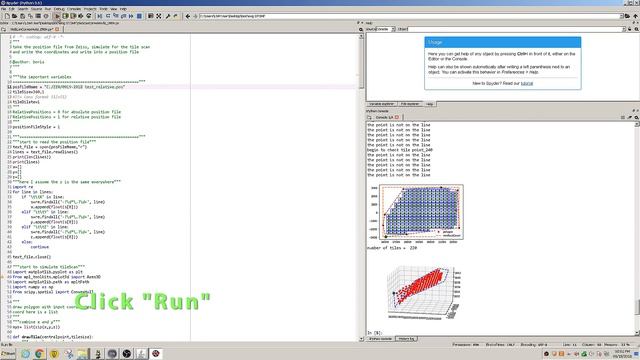Open the File menu
640x360 pixels.
click(4, 9)
